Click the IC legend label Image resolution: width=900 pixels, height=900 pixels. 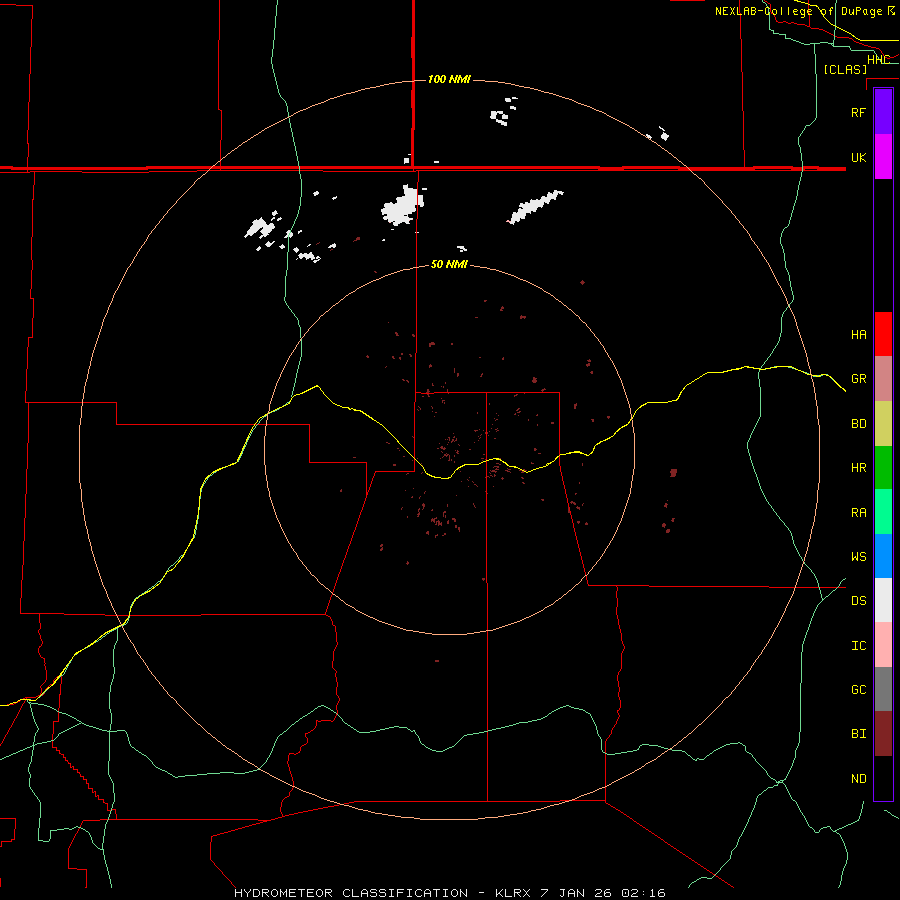tap(858, 646)
